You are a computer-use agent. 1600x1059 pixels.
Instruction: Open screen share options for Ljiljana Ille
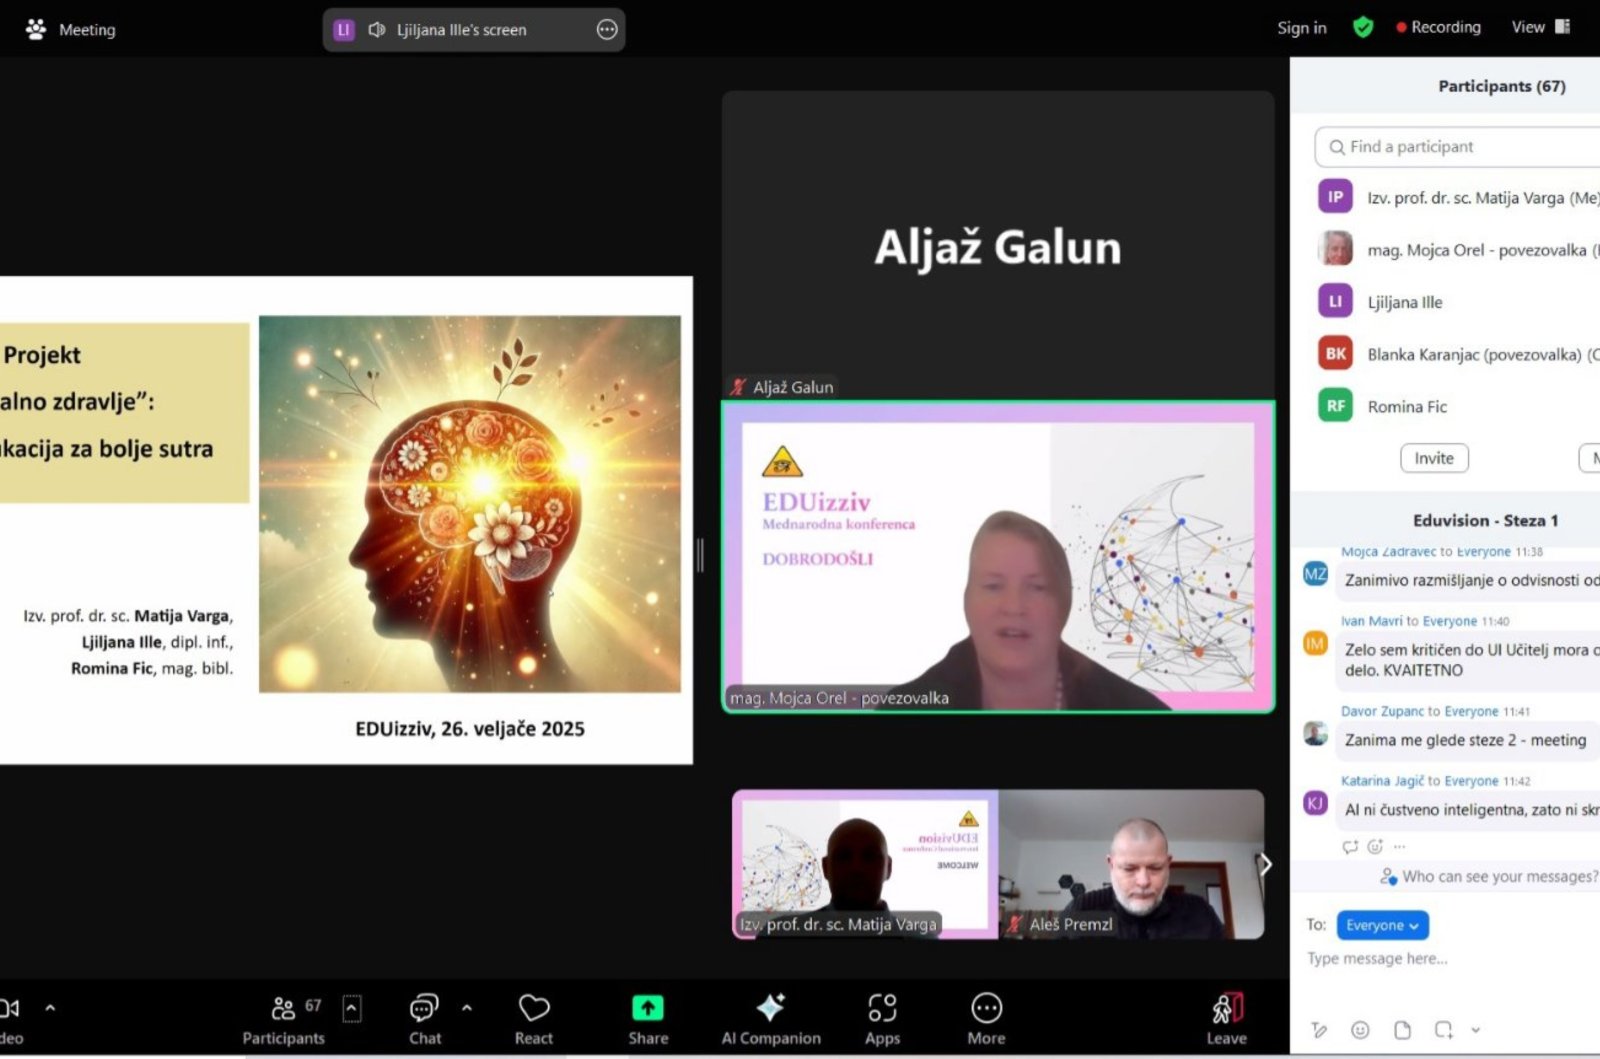(x=607, y=30)
